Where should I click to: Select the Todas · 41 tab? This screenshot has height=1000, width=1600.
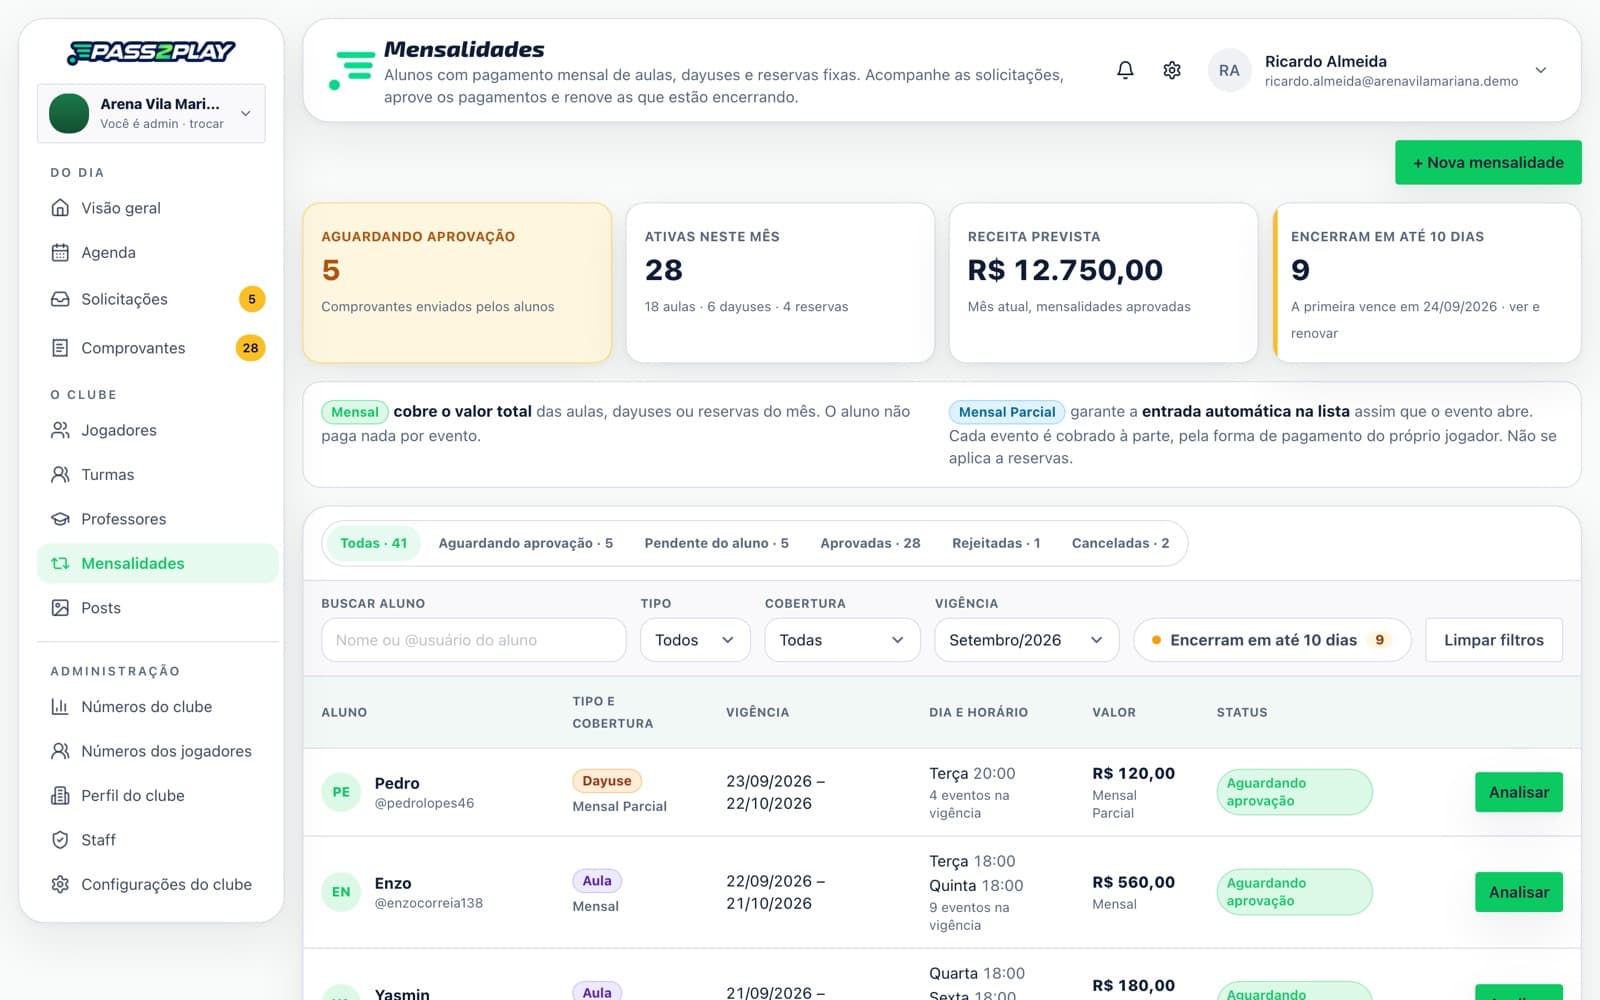[373, 543]
